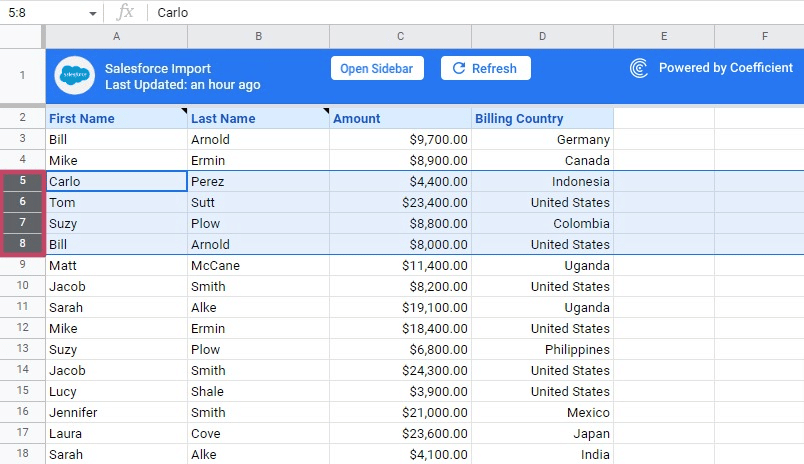
Task: Select the cell containing Matt
Action: point(116,266)
